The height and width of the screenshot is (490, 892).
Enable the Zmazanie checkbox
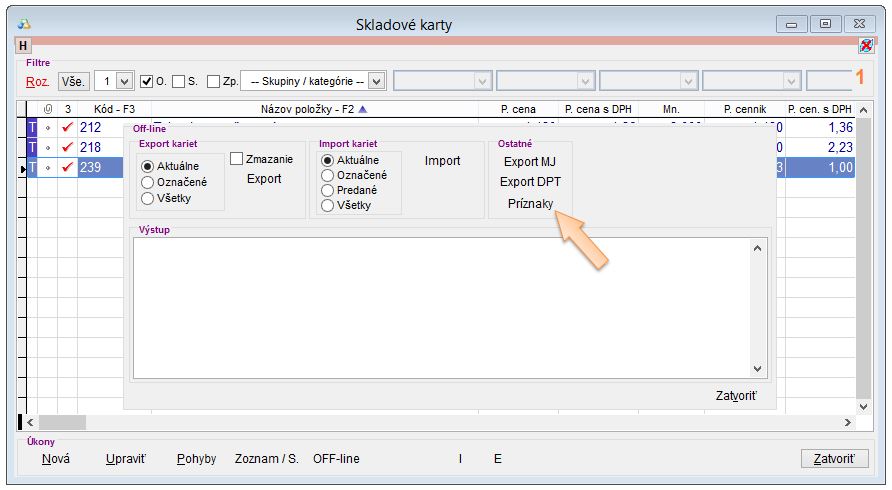click(237, 159)
